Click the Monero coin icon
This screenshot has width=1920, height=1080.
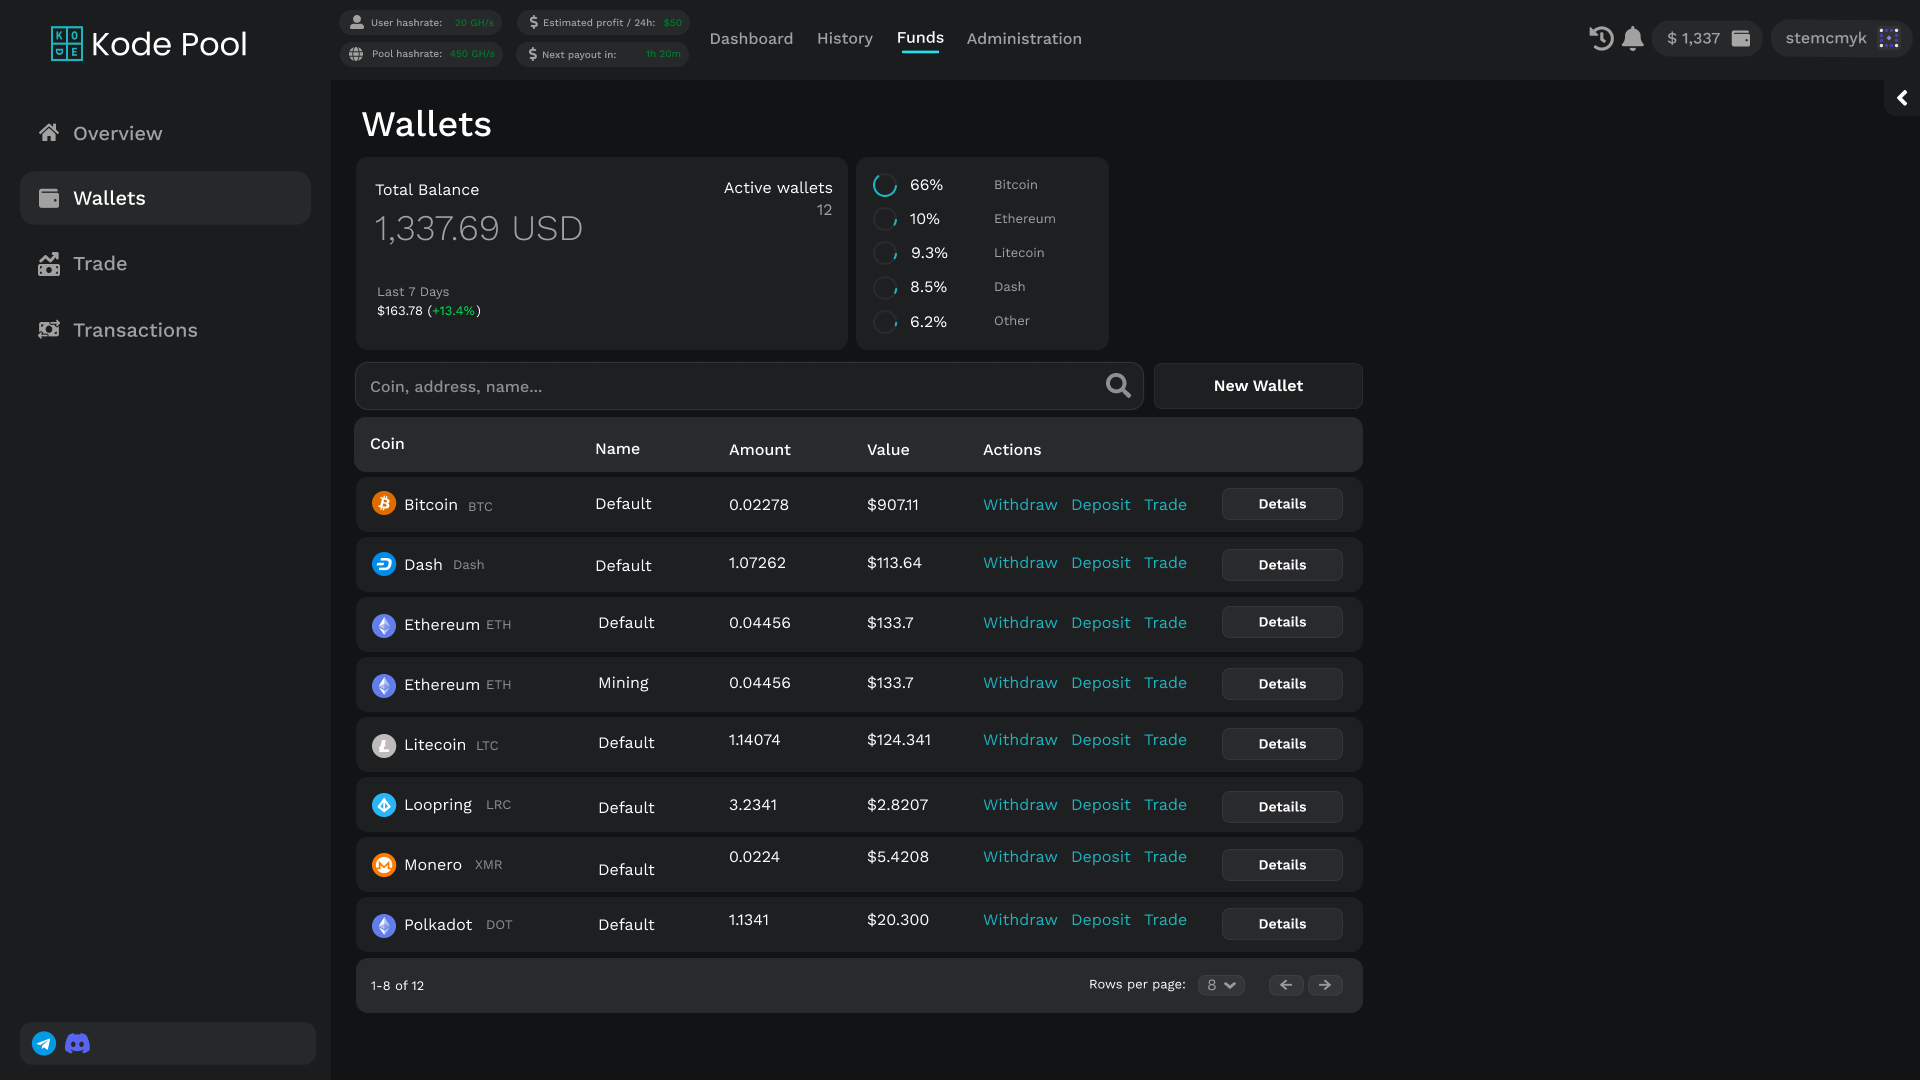click(384, 864)
